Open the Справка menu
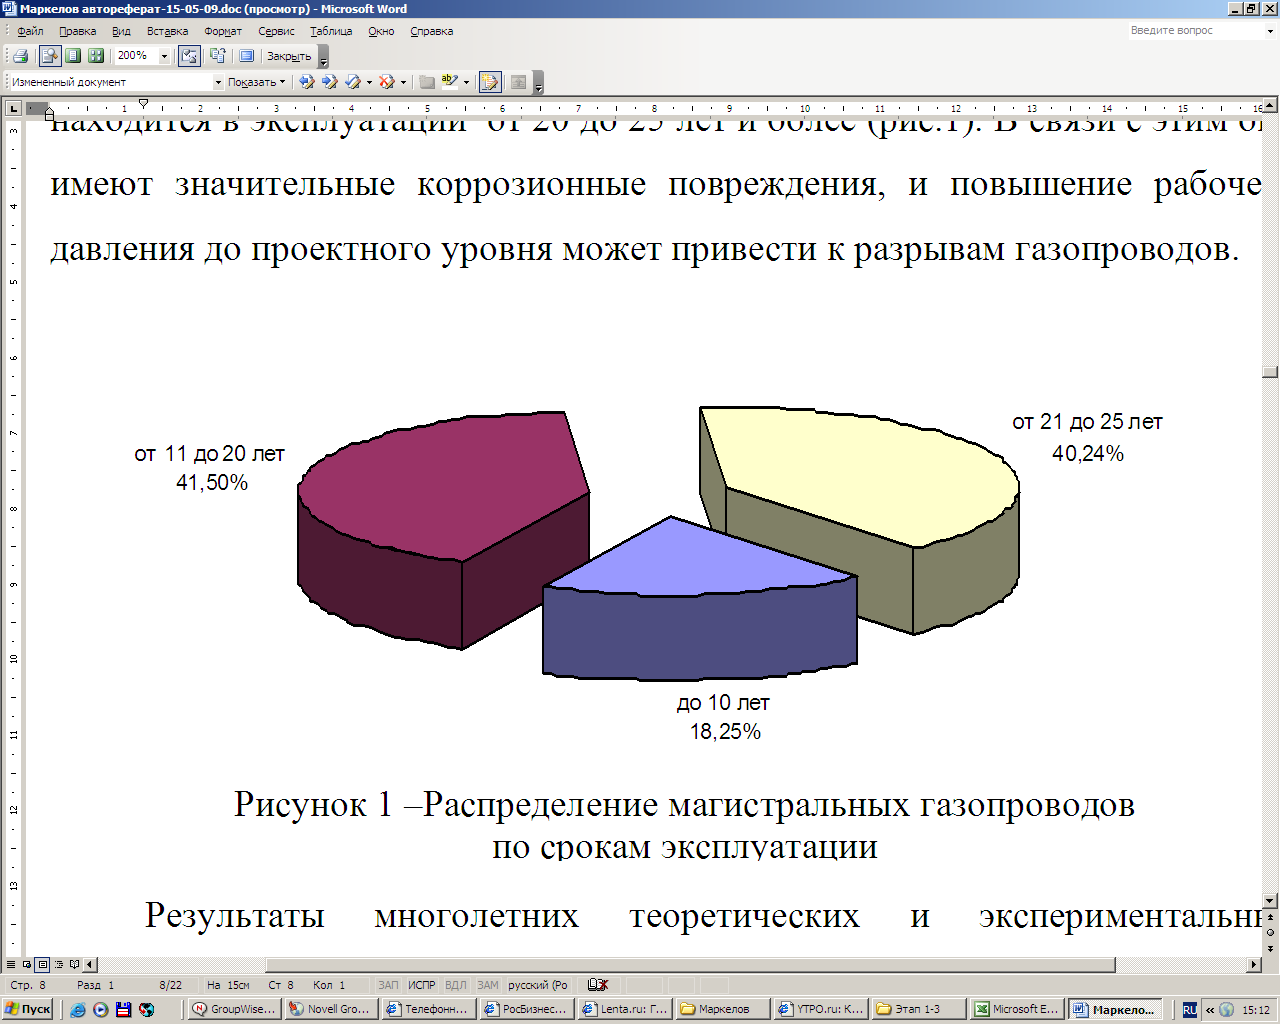This screenshot has width=1280, height=1024. coord(431,31)
